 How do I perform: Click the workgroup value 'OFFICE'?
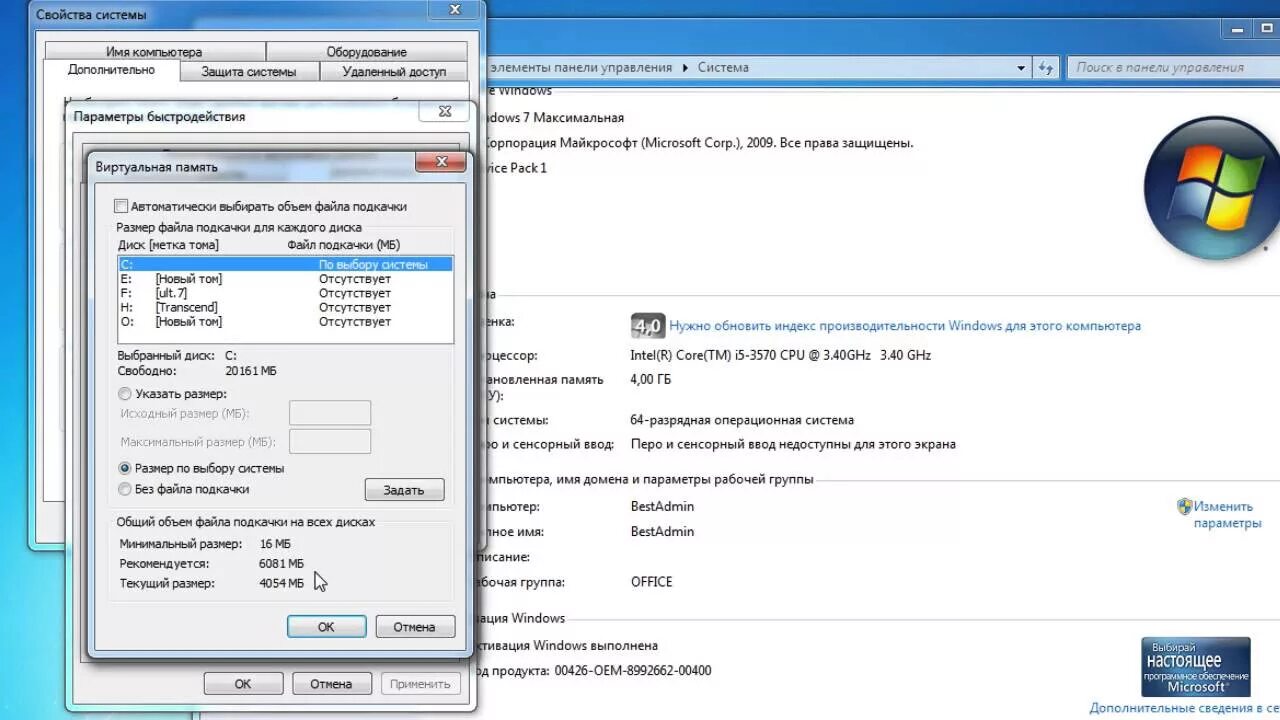652,582
